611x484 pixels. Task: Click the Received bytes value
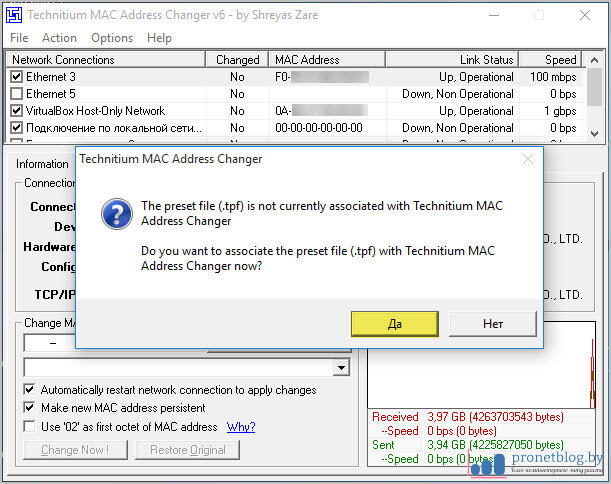pos(495,417)
